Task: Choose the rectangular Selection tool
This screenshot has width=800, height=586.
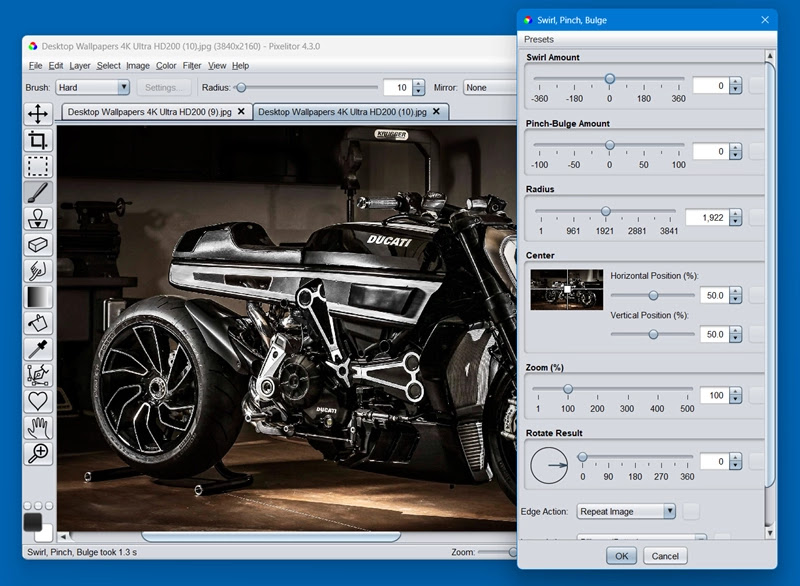Action: click(38, 166)
